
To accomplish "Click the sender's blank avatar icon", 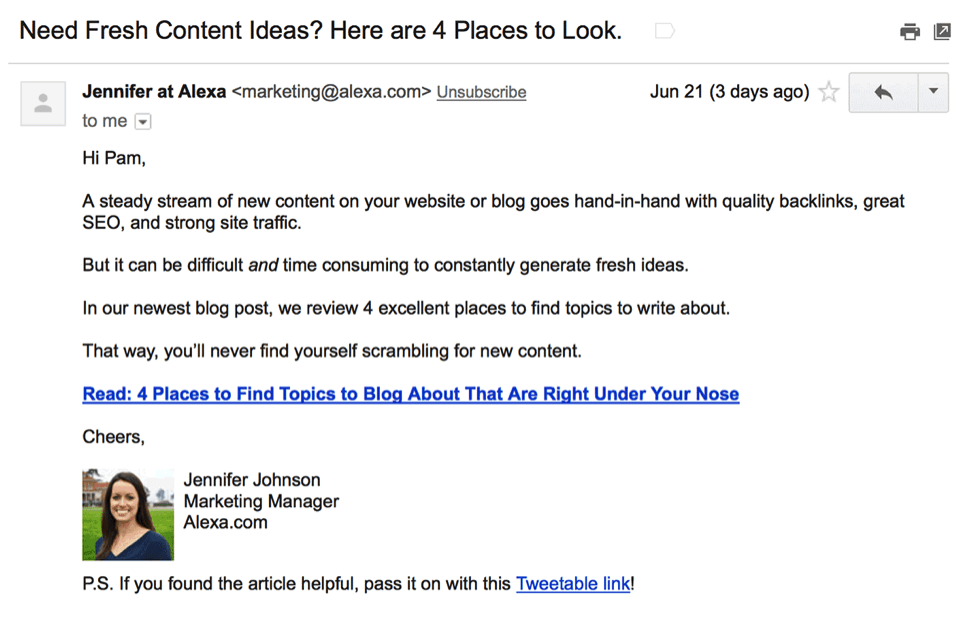I will tap(43, 103).
